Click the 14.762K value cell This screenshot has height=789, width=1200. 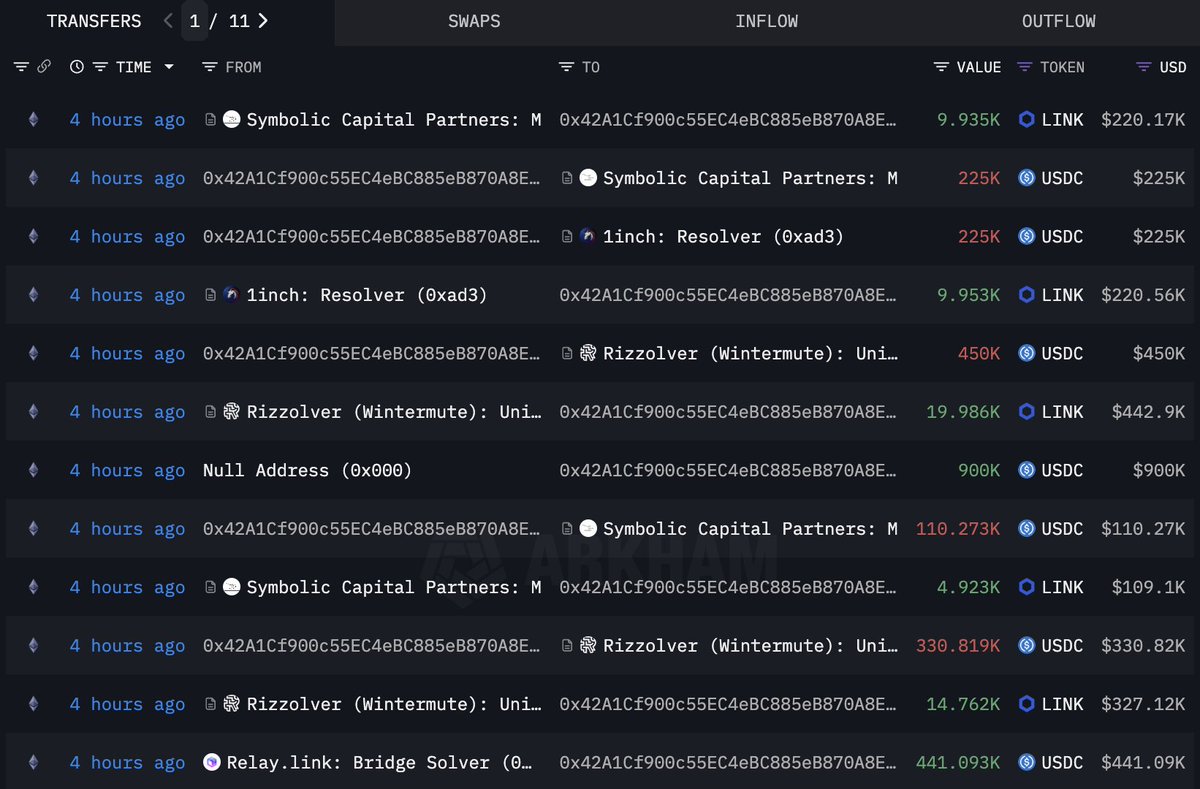963,704
